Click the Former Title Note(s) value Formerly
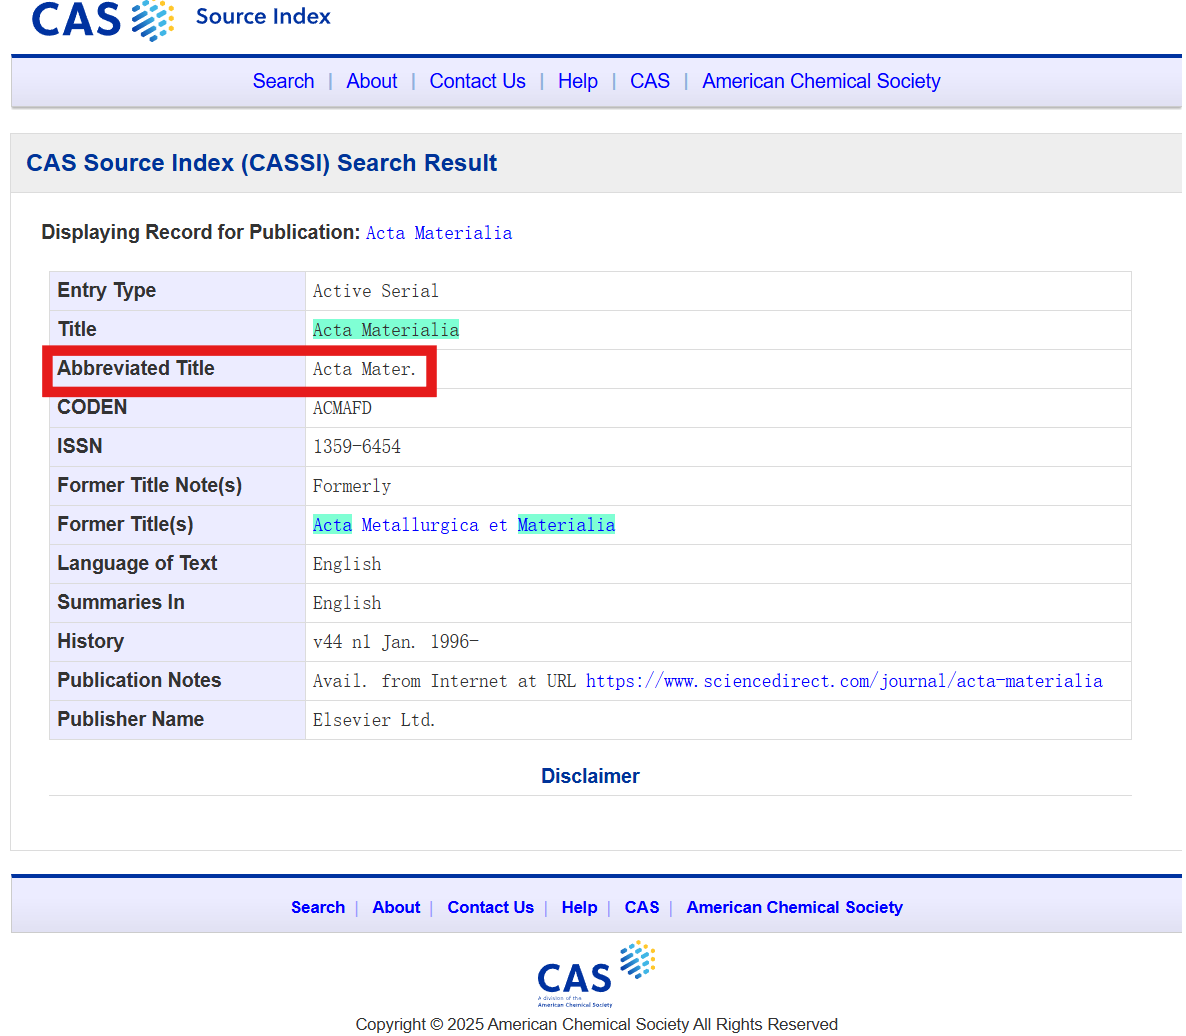 pyautogui.click(x=352, y=485)
